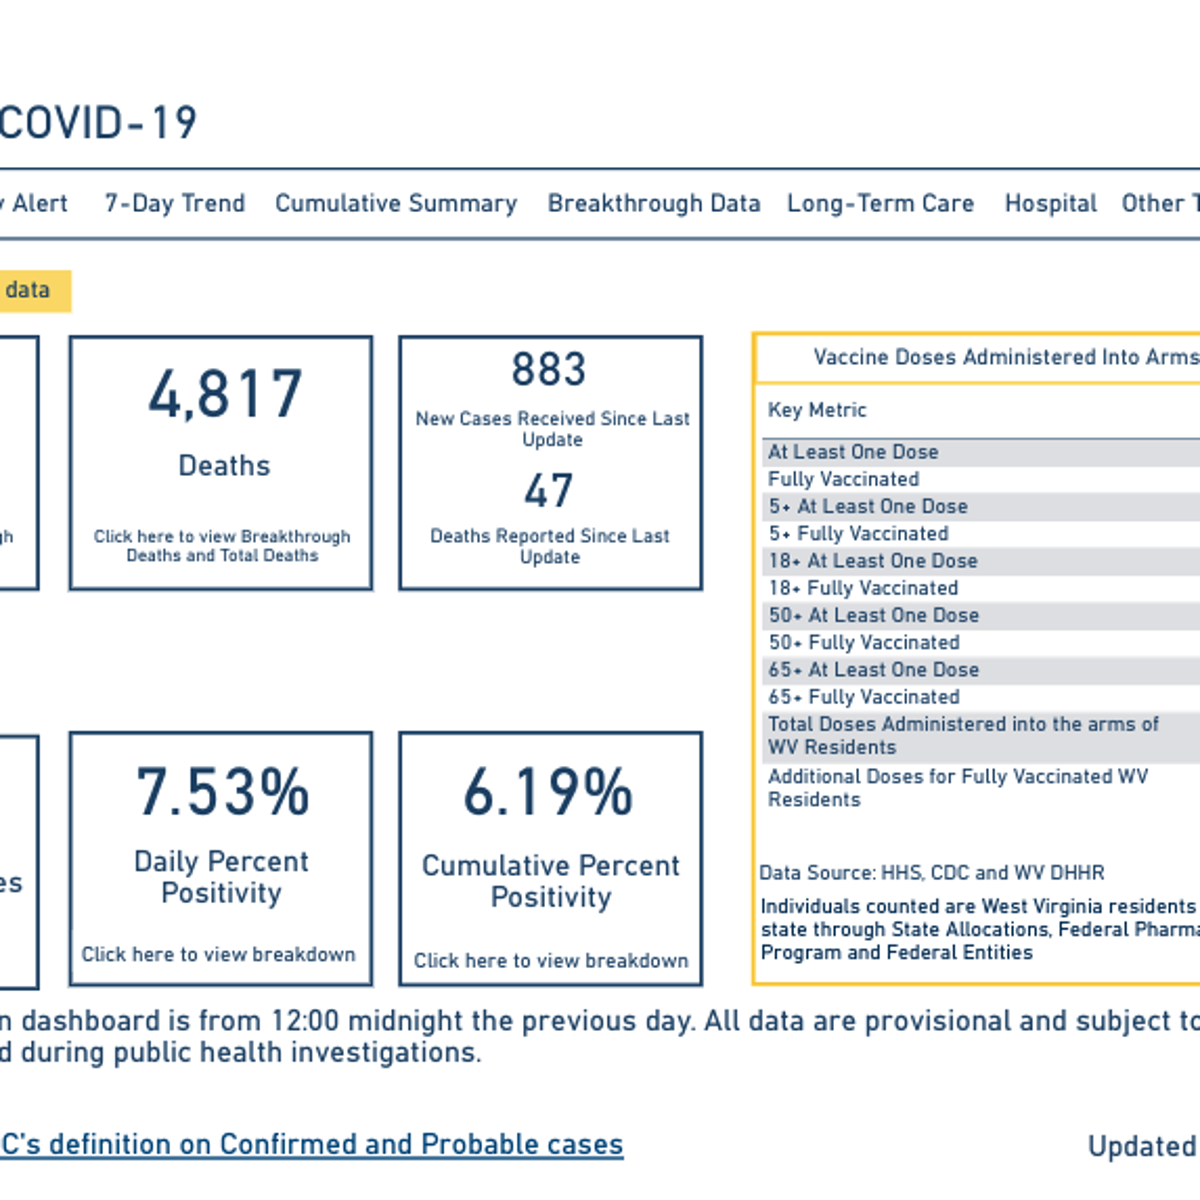Go to the Long-Term Care tab
The height and width of the screenshot is (1200, 1200).
(880, 204)
